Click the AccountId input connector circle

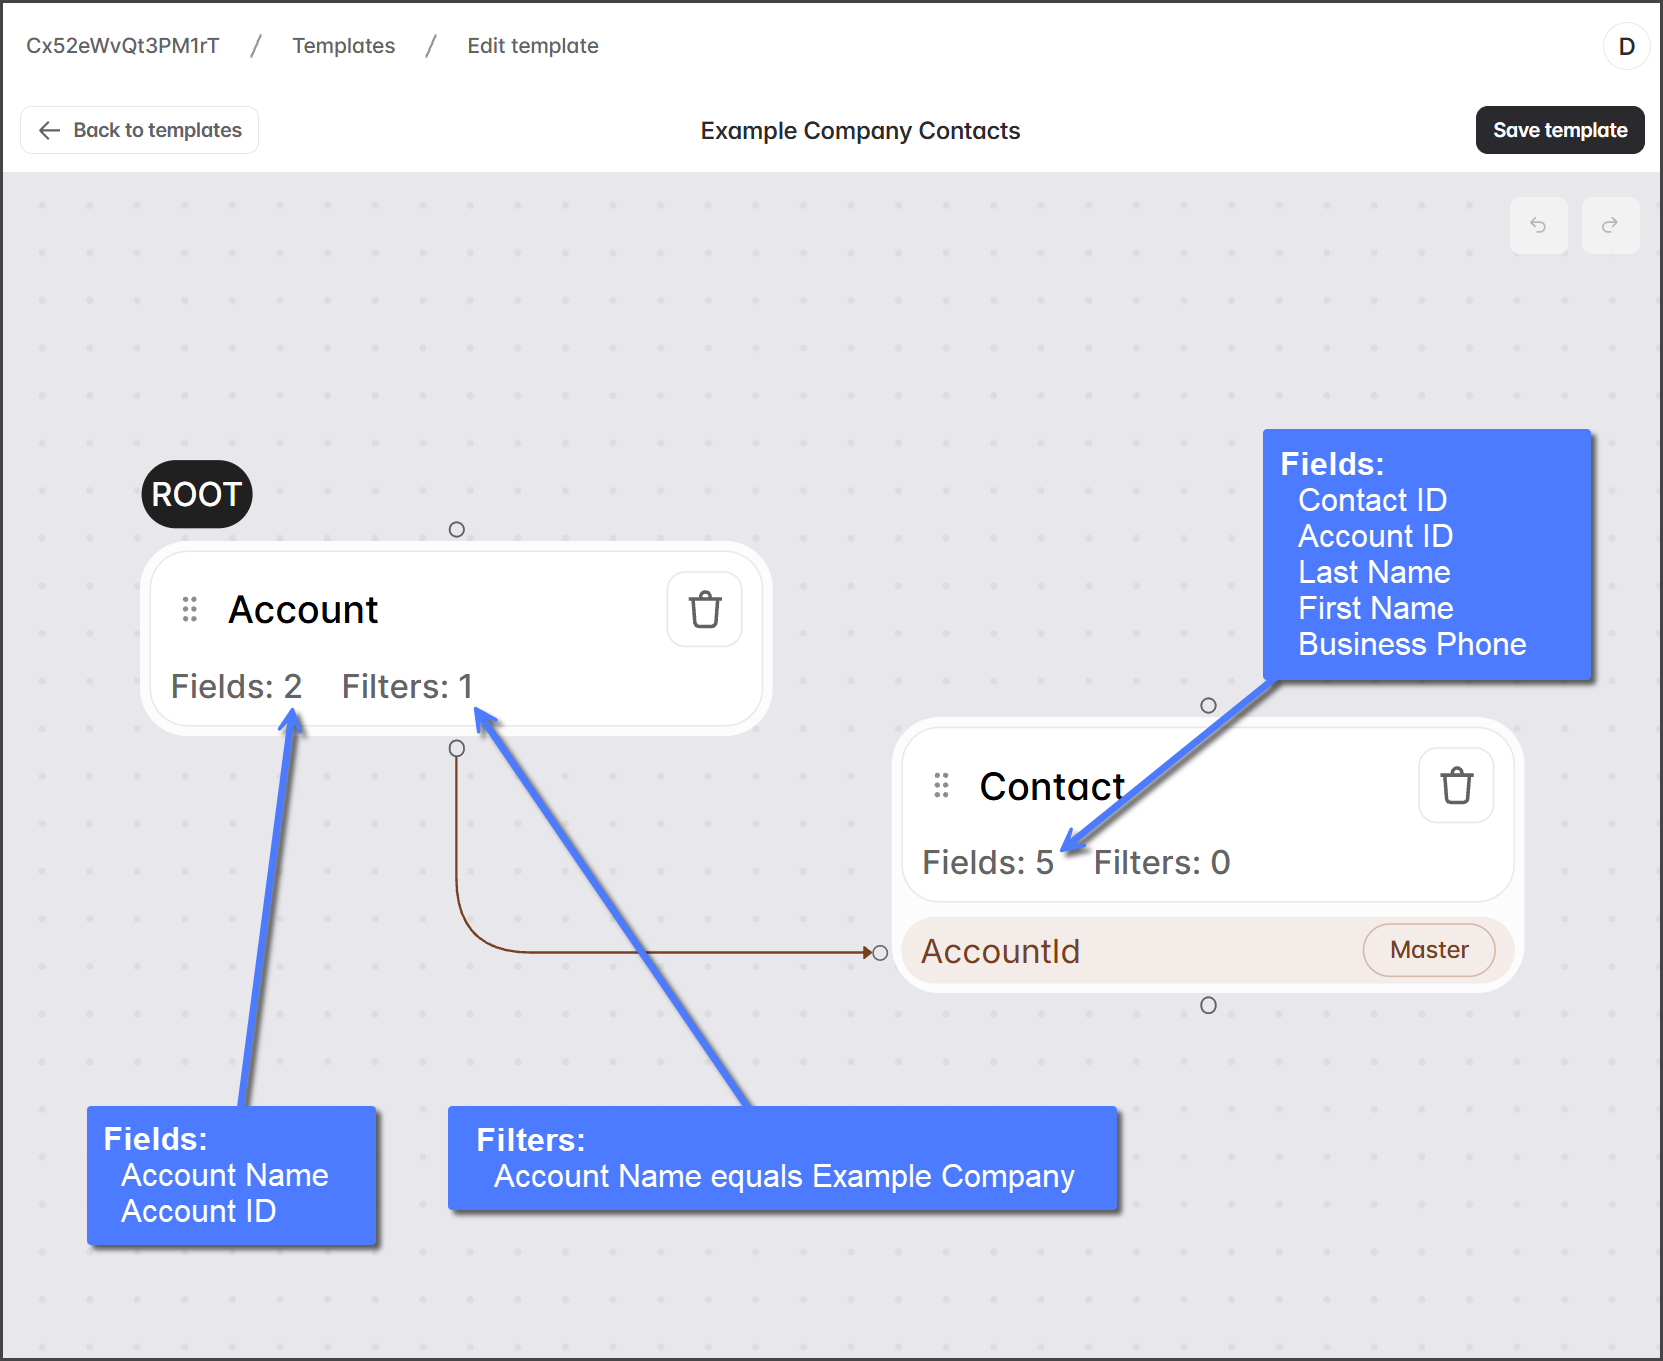point(880,953)
